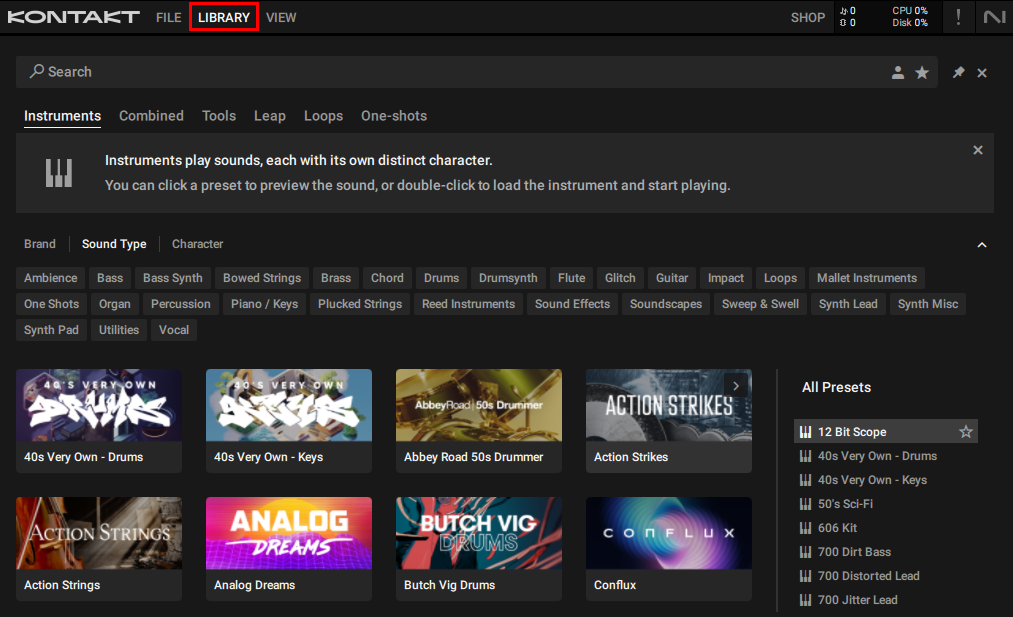Click the exclamation alert icon
This screenshot has width=1013, height=617.
(958, 17)
